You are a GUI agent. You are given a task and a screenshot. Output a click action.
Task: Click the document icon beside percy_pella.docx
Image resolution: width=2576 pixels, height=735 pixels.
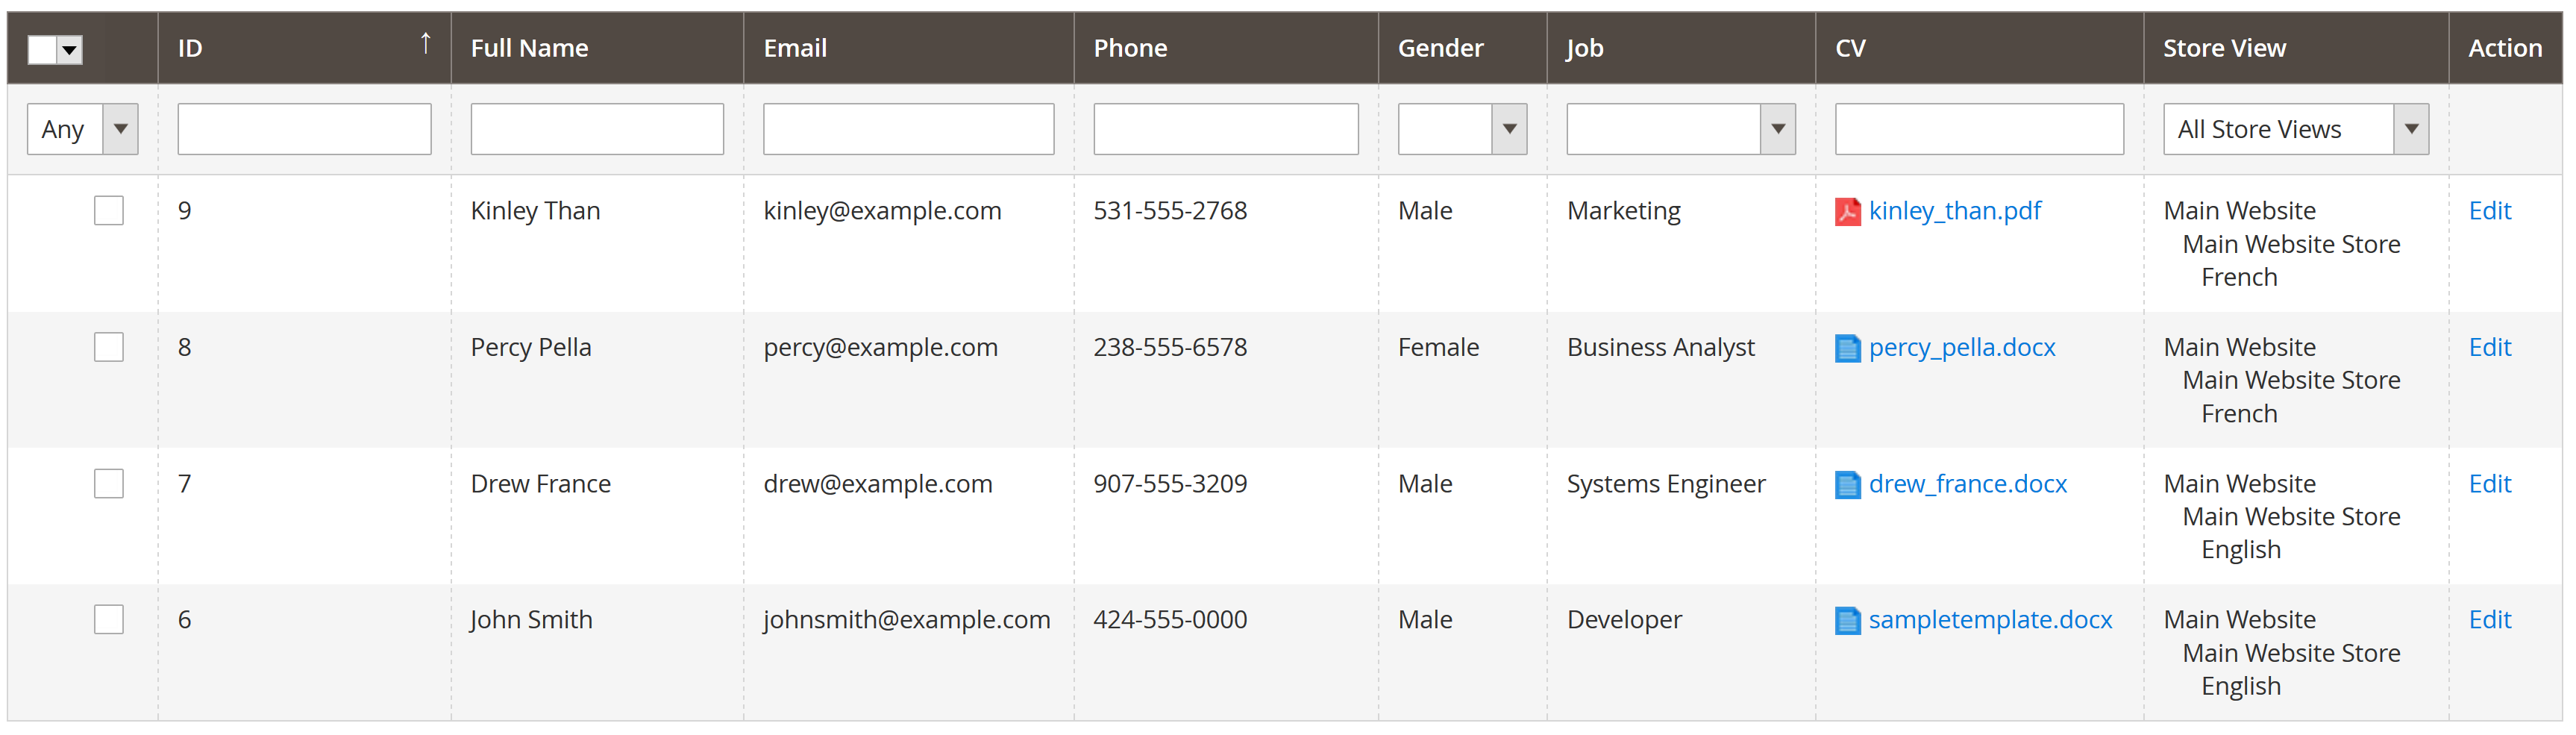(1847, 348)
